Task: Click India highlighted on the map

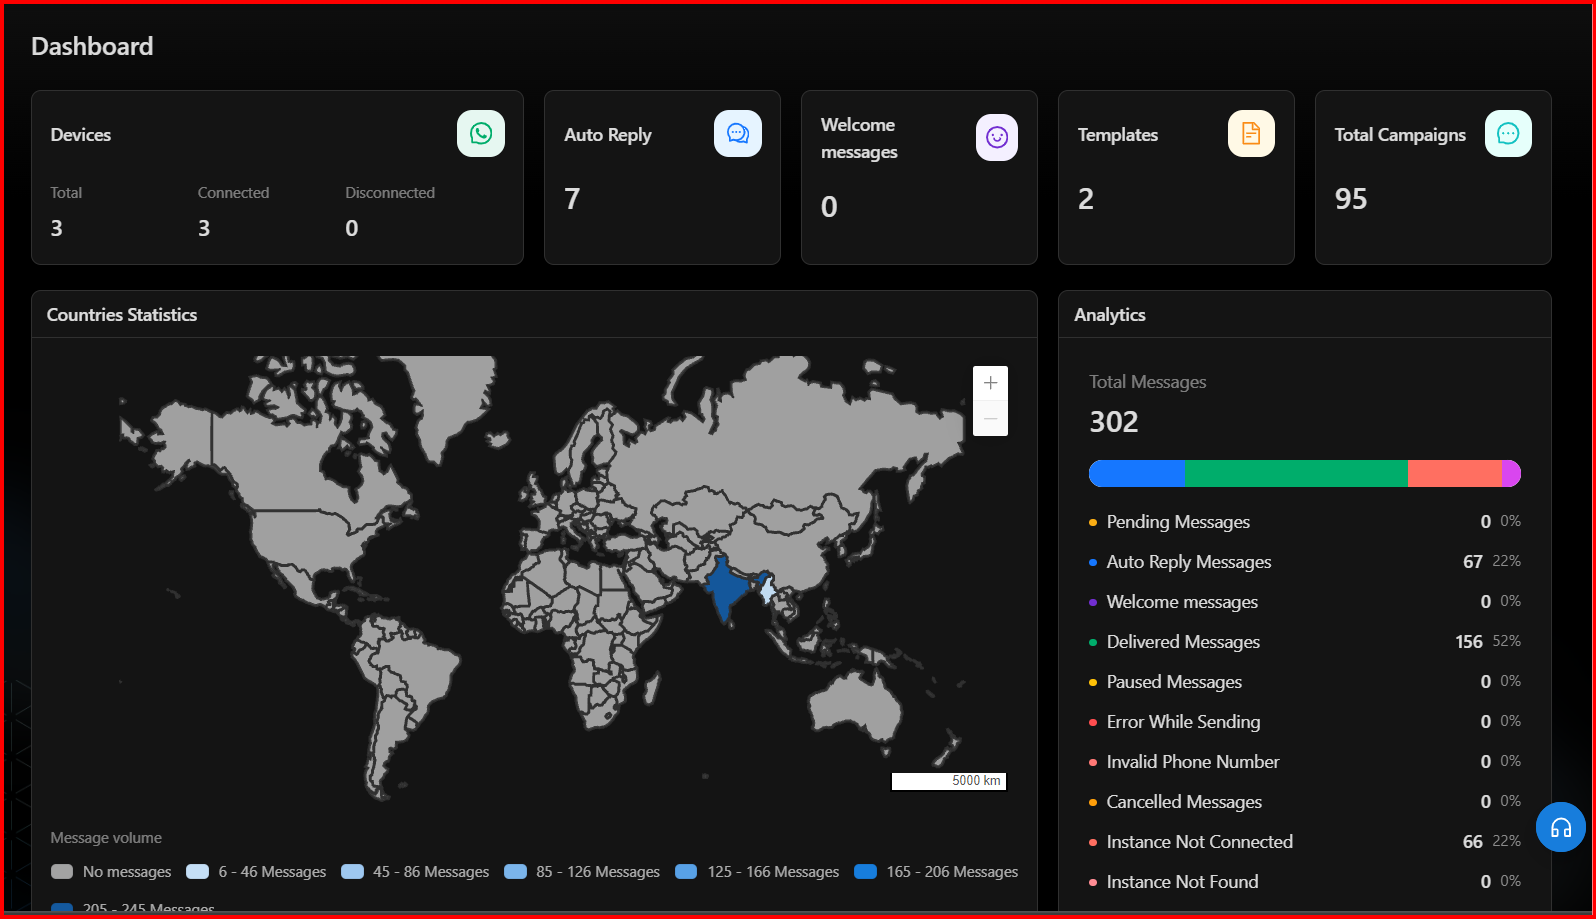Action: [724, 590]
